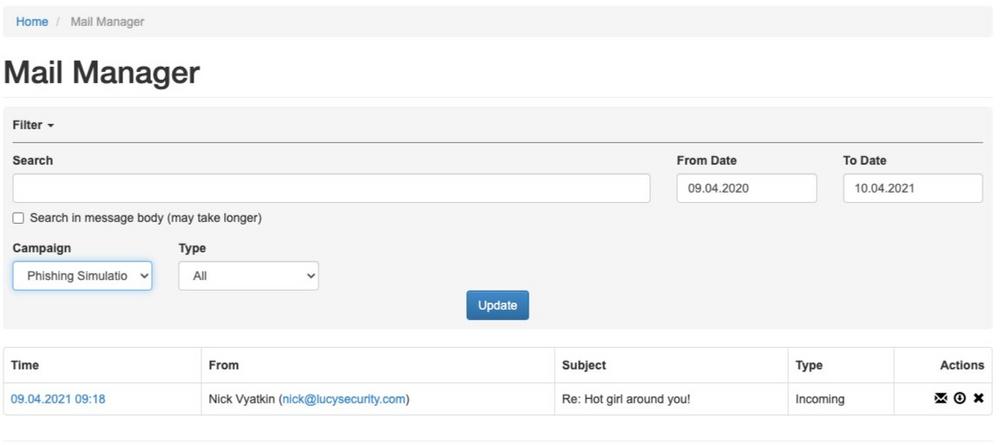Collapse the Filter section
The height and width of the screenshot is (445, 1000).
click(x=33, y=125)
